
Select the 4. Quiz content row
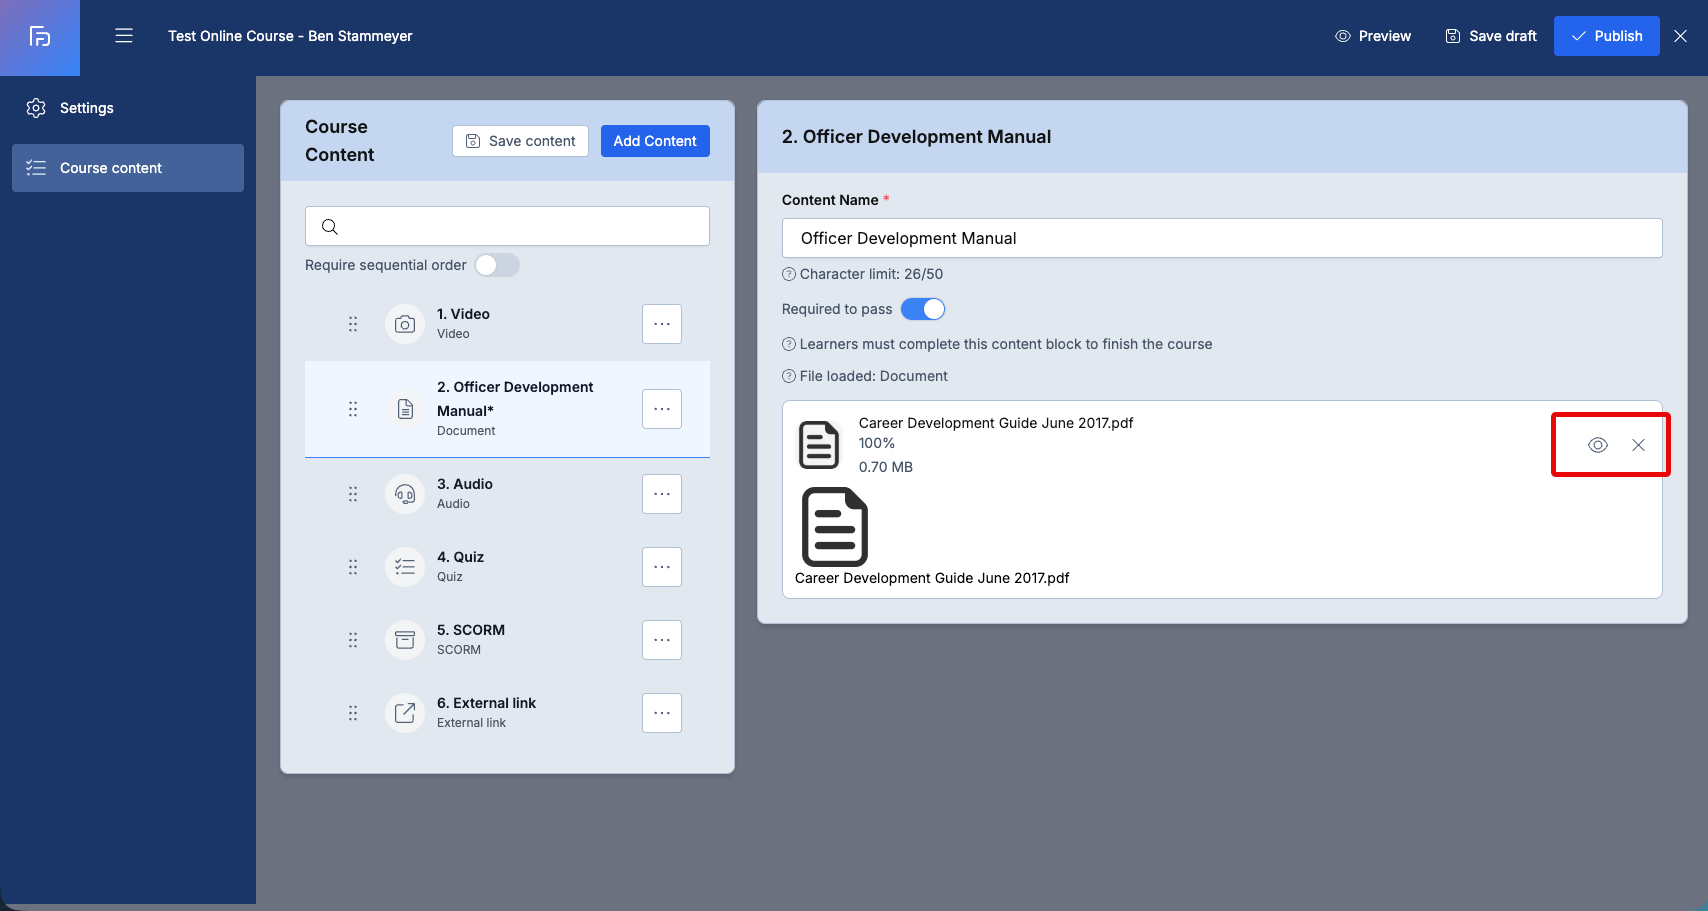[507, 567]
